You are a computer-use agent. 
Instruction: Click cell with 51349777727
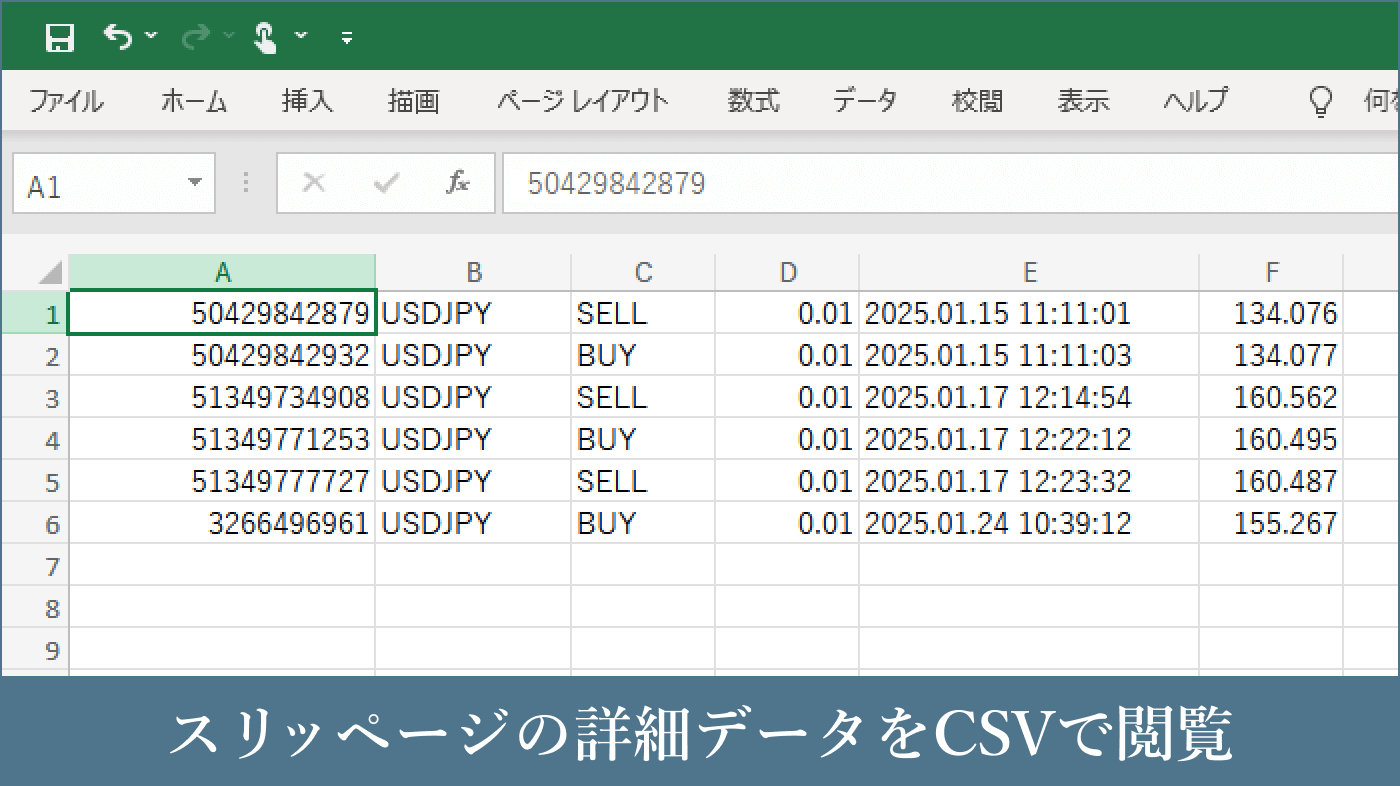pos(222,481)
